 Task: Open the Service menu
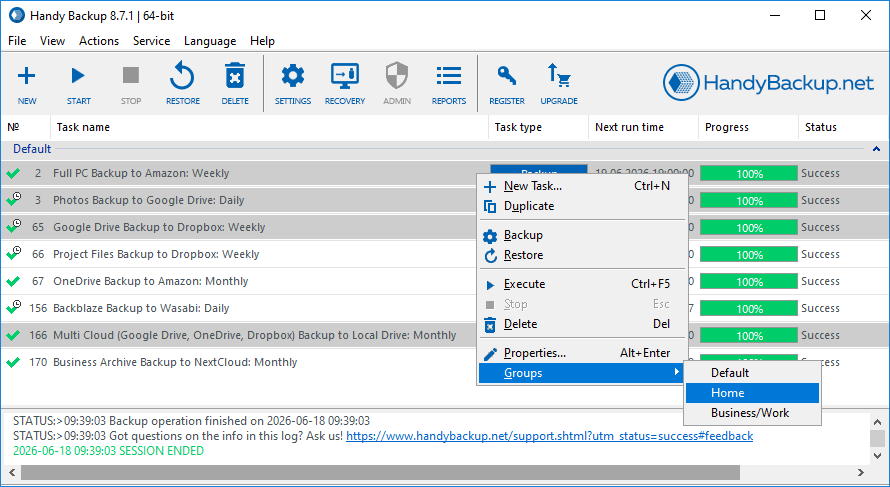[152, 41]
